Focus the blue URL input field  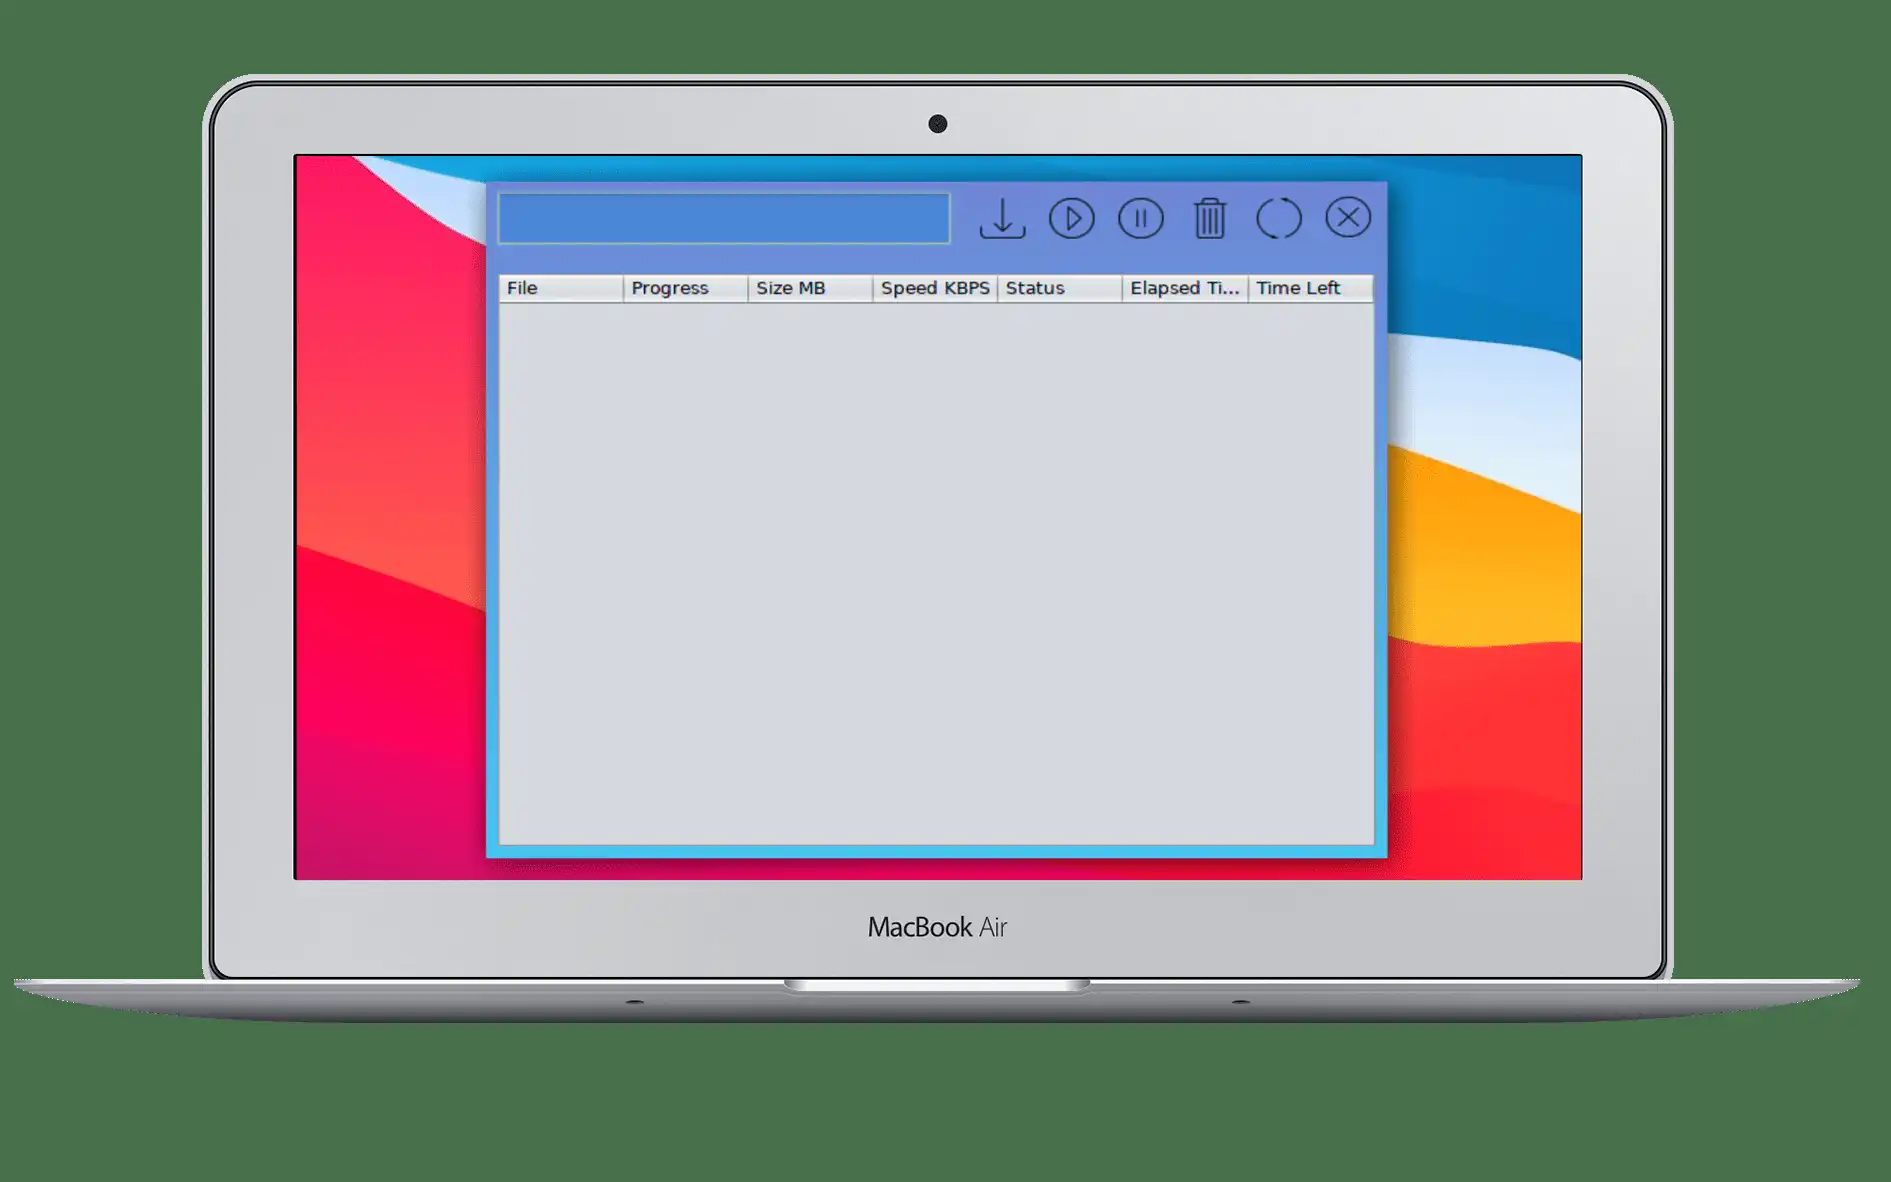click(724, 218)
